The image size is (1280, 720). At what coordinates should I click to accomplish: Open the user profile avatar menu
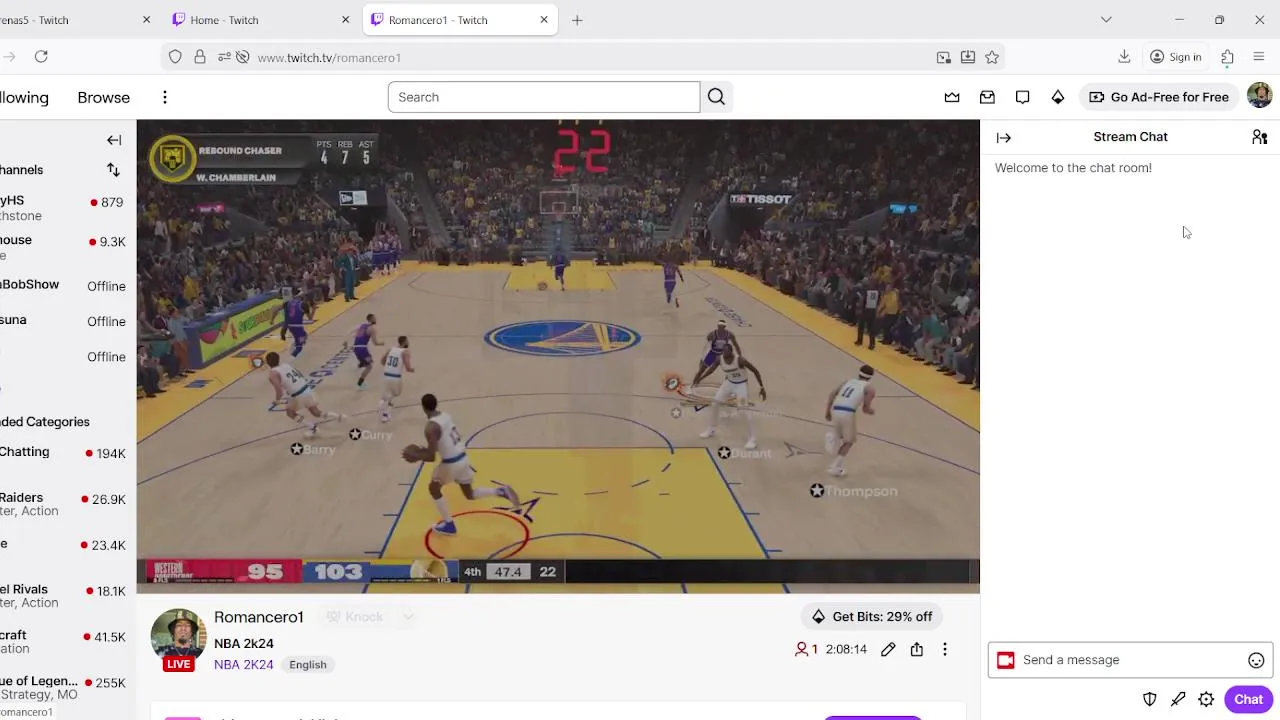pos(1259,96)
